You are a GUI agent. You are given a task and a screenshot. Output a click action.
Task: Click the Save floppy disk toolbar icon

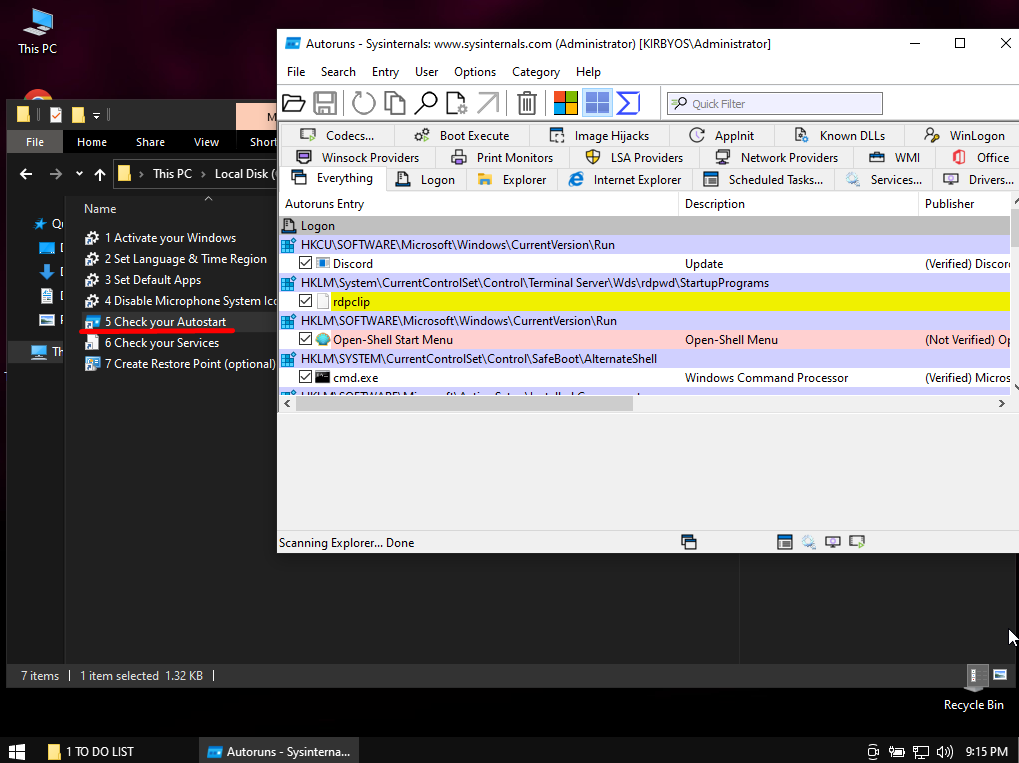coord(325,103)
